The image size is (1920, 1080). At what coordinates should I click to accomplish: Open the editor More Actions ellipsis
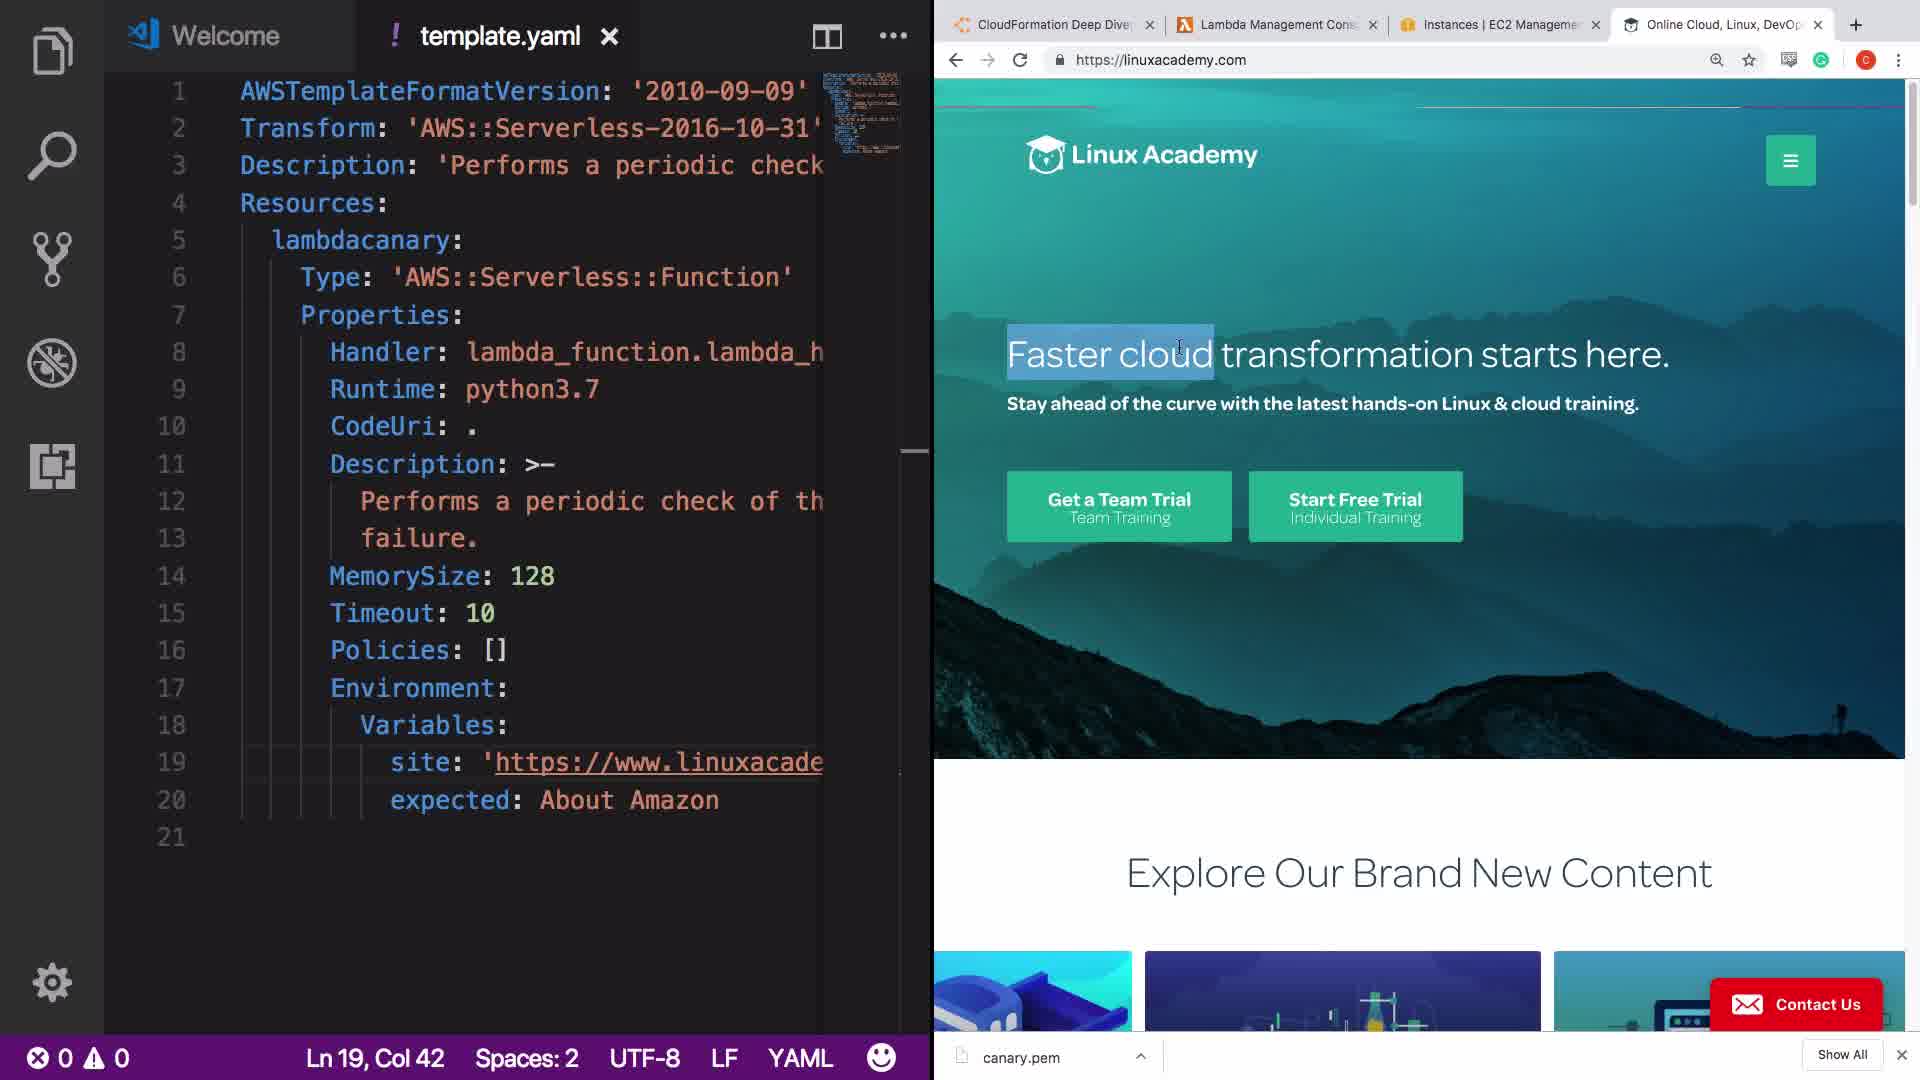[893, 36]
